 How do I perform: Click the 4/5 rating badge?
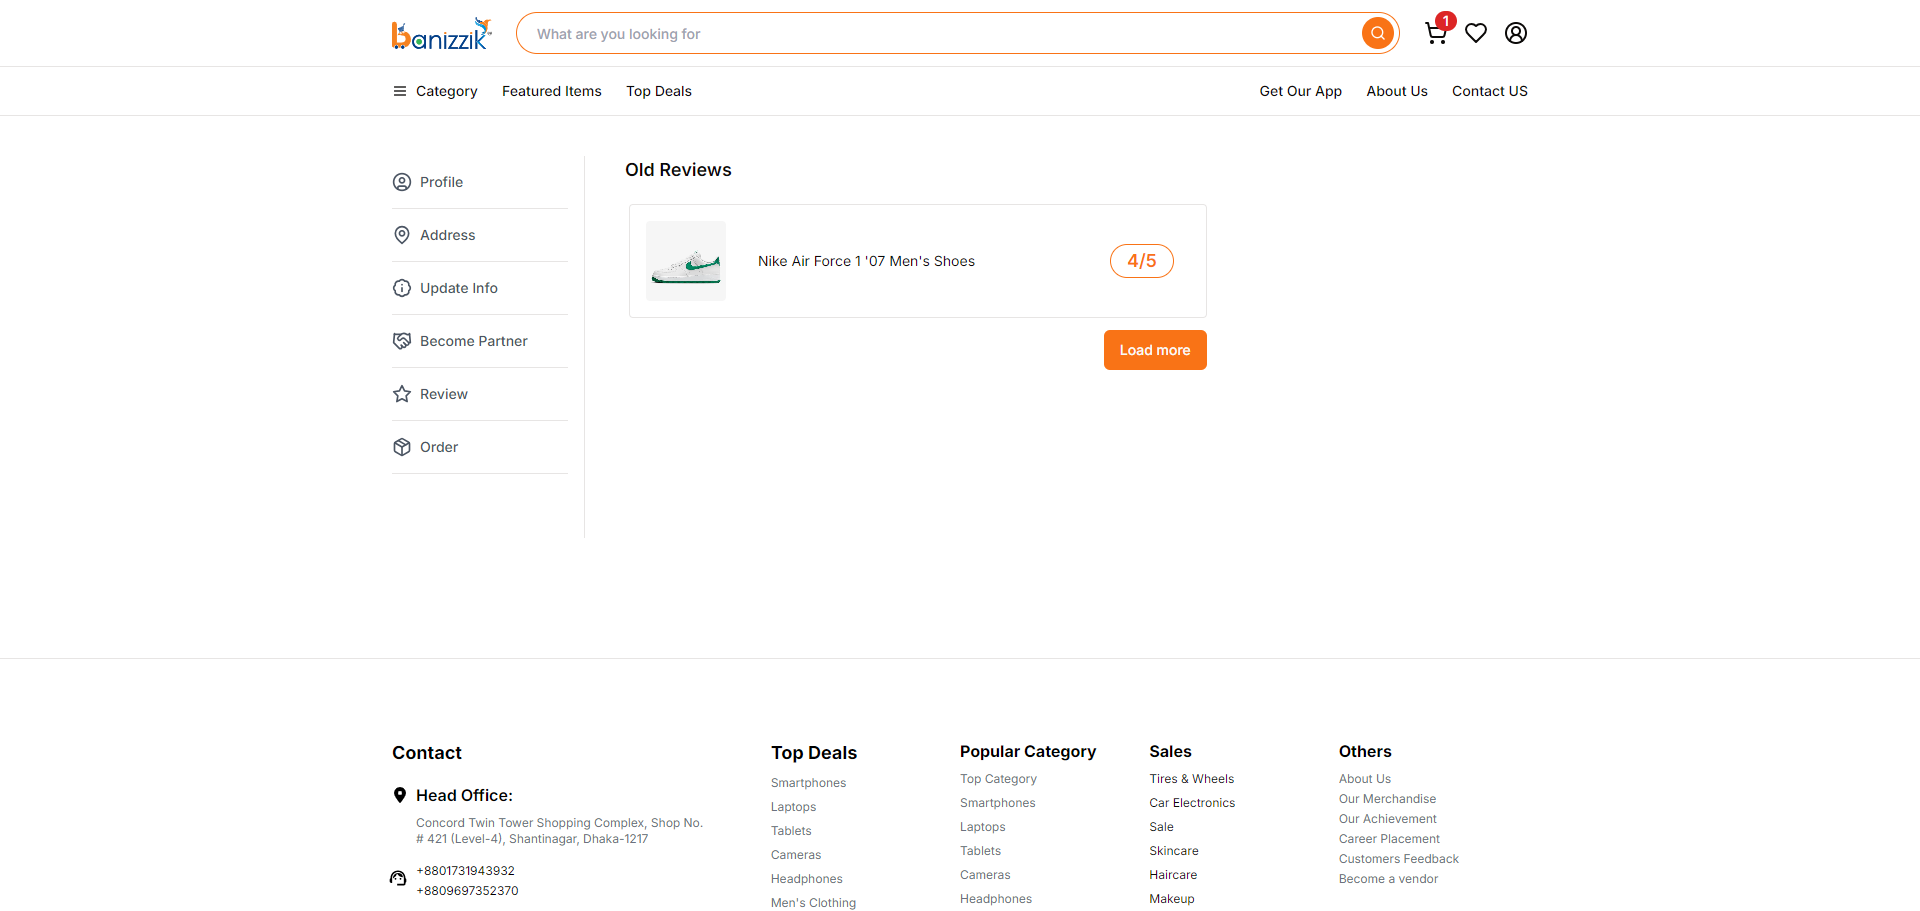pos(1142,261)
